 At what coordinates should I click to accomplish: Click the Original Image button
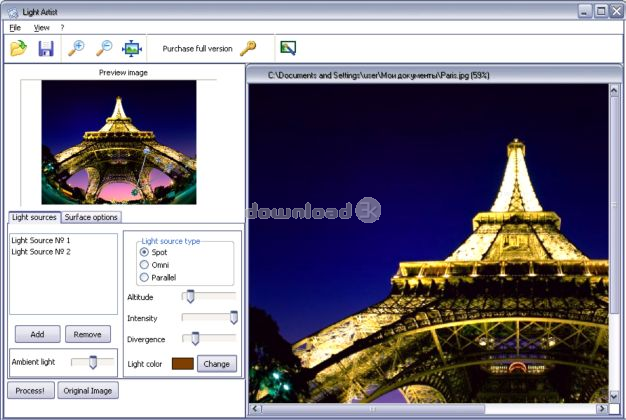88,390
